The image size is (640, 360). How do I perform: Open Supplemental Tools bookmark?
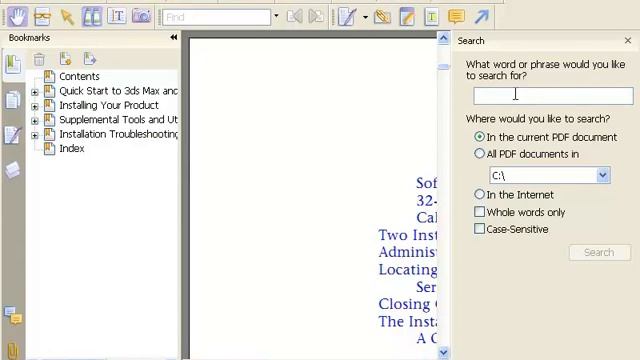[x=118, y=120]
